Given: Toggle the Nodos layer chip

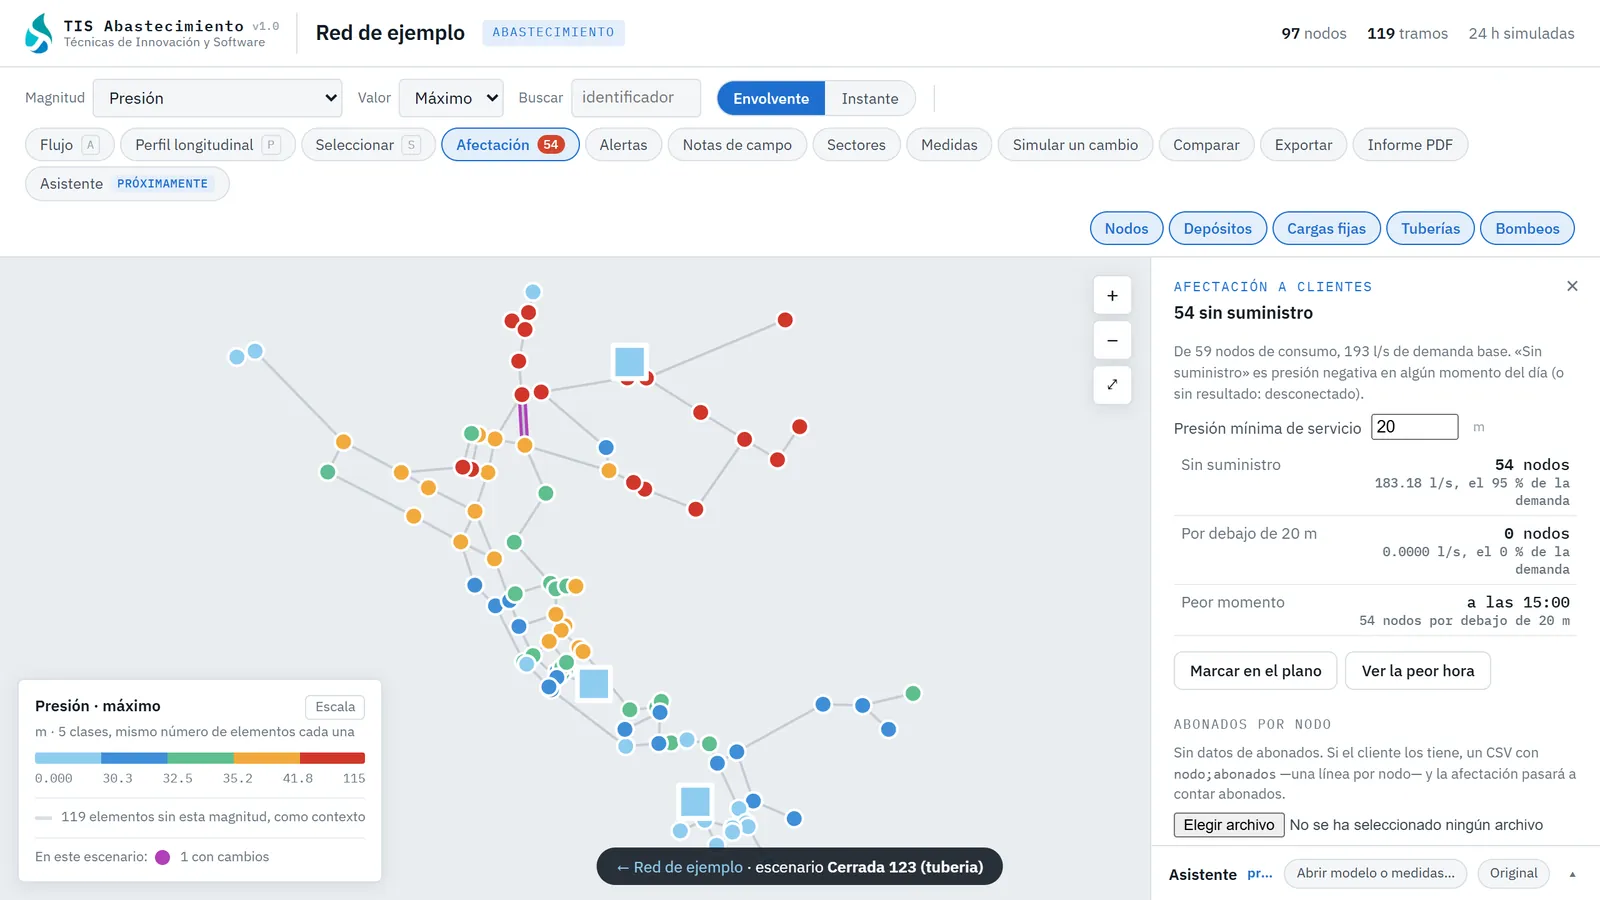Looking at the screenshot, I should tap(1126, 228).
